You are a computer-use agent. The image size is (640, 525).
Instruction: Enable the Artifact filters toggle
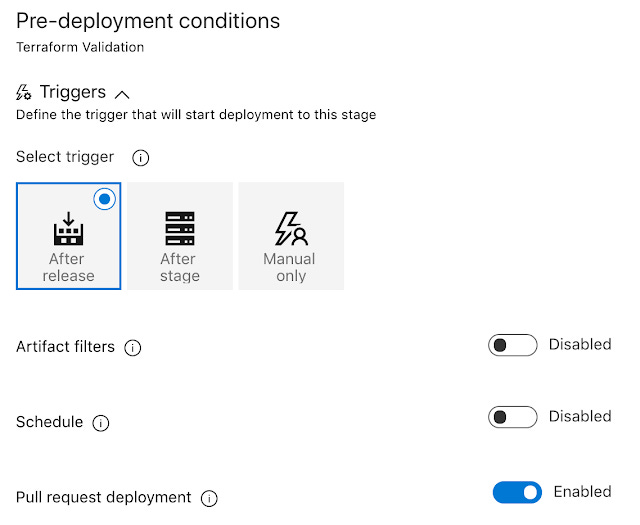[512, 345]
